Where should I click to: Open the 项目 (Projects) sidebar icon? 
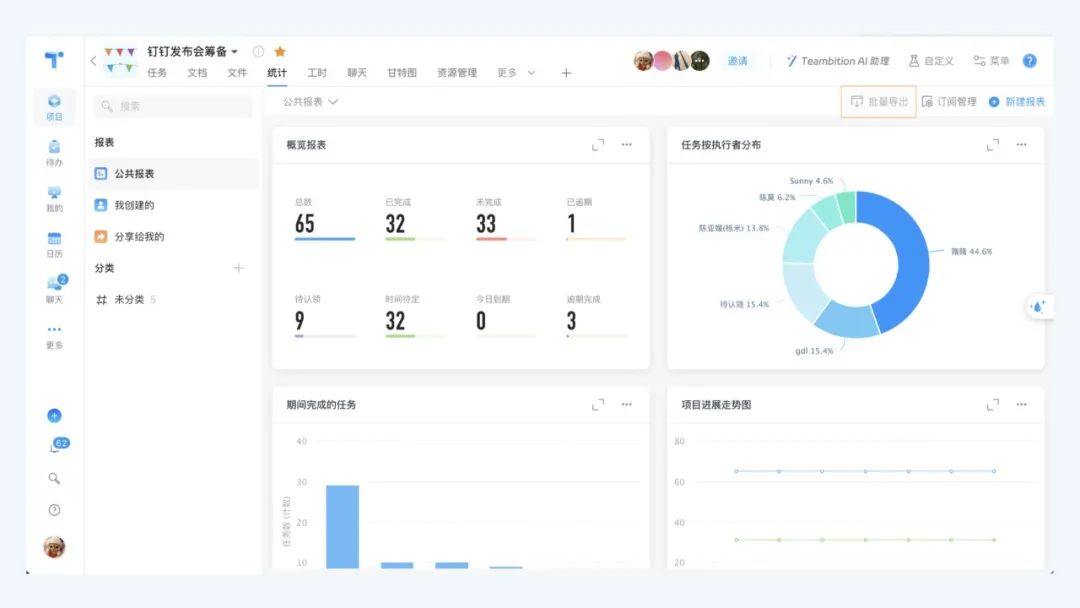[x=54, y=106]
